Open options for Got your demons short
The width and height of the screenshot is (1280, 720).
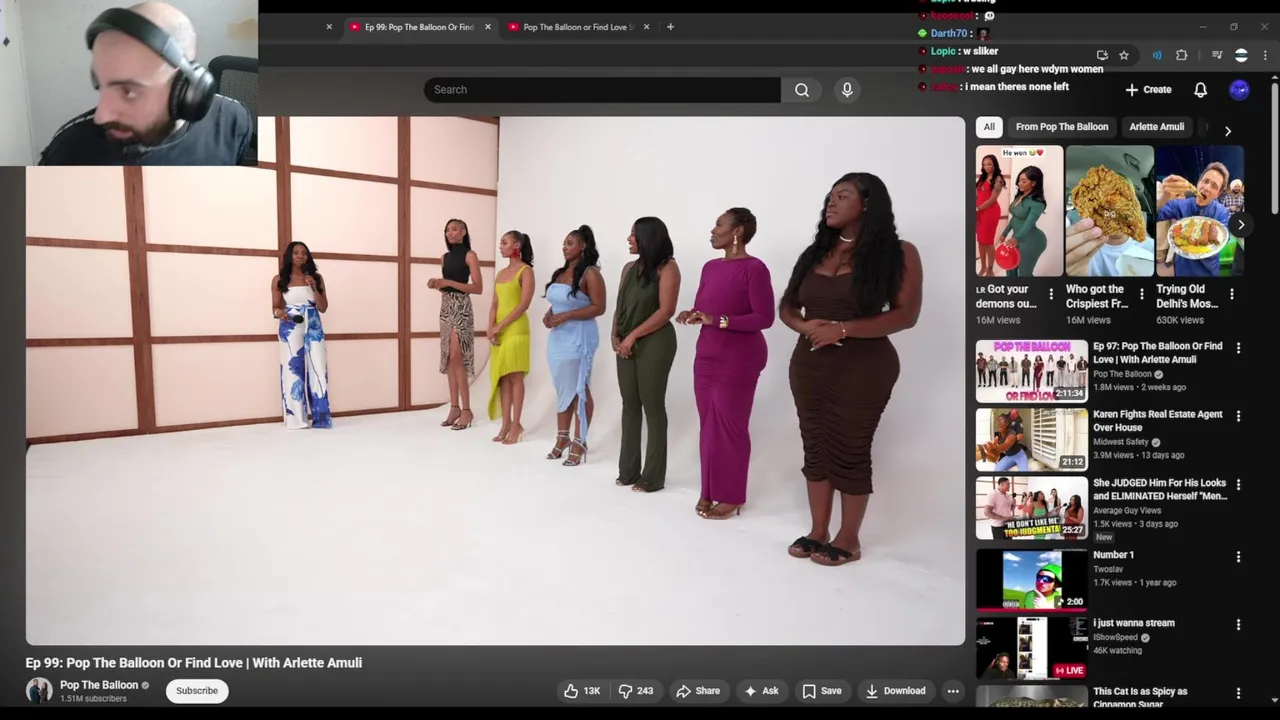point(1050,294)
